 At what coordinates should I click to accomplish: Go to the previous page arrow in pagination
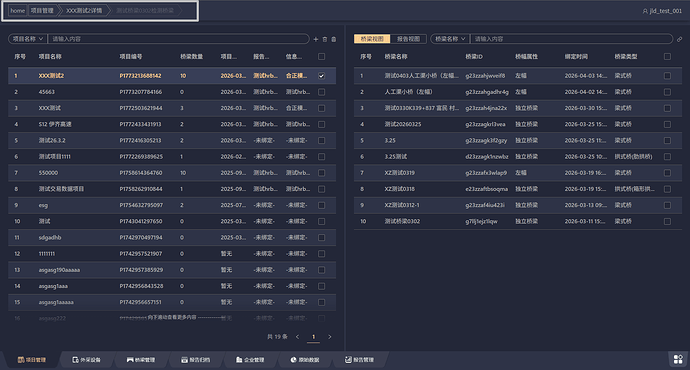297,337
